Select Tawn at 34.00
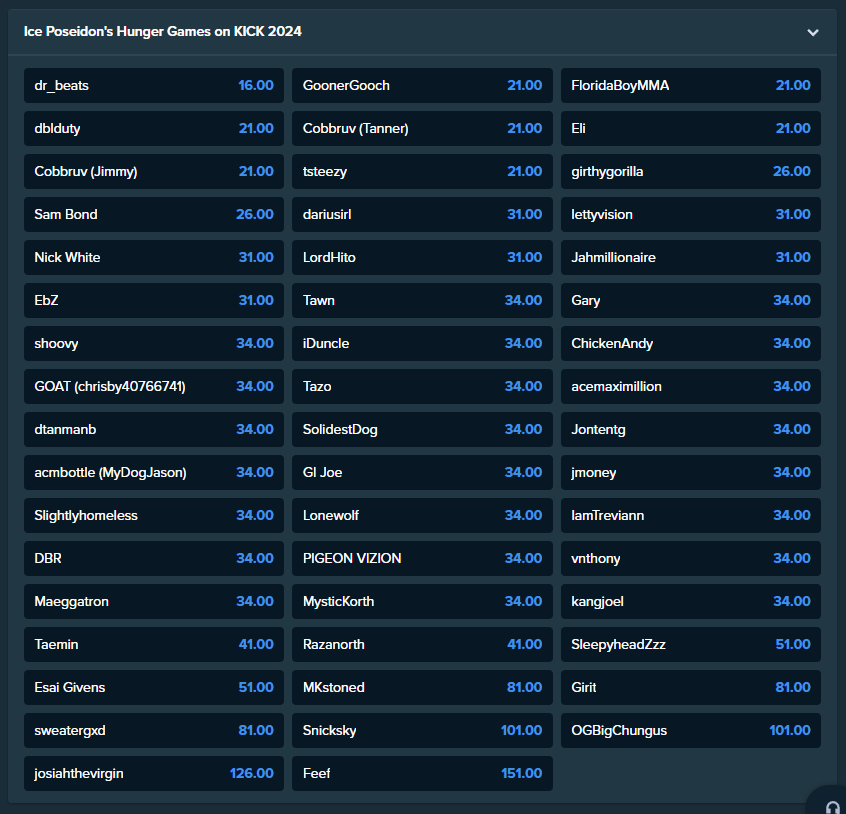This screenshot has width=846, height=814. tap(422, 300)
